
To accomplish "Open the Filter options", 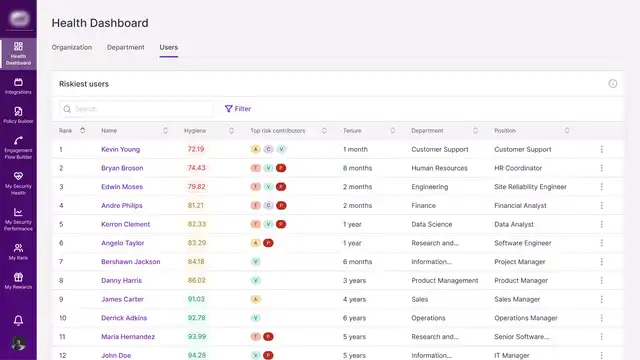I will pyautogui.click(x=238, y=109).
